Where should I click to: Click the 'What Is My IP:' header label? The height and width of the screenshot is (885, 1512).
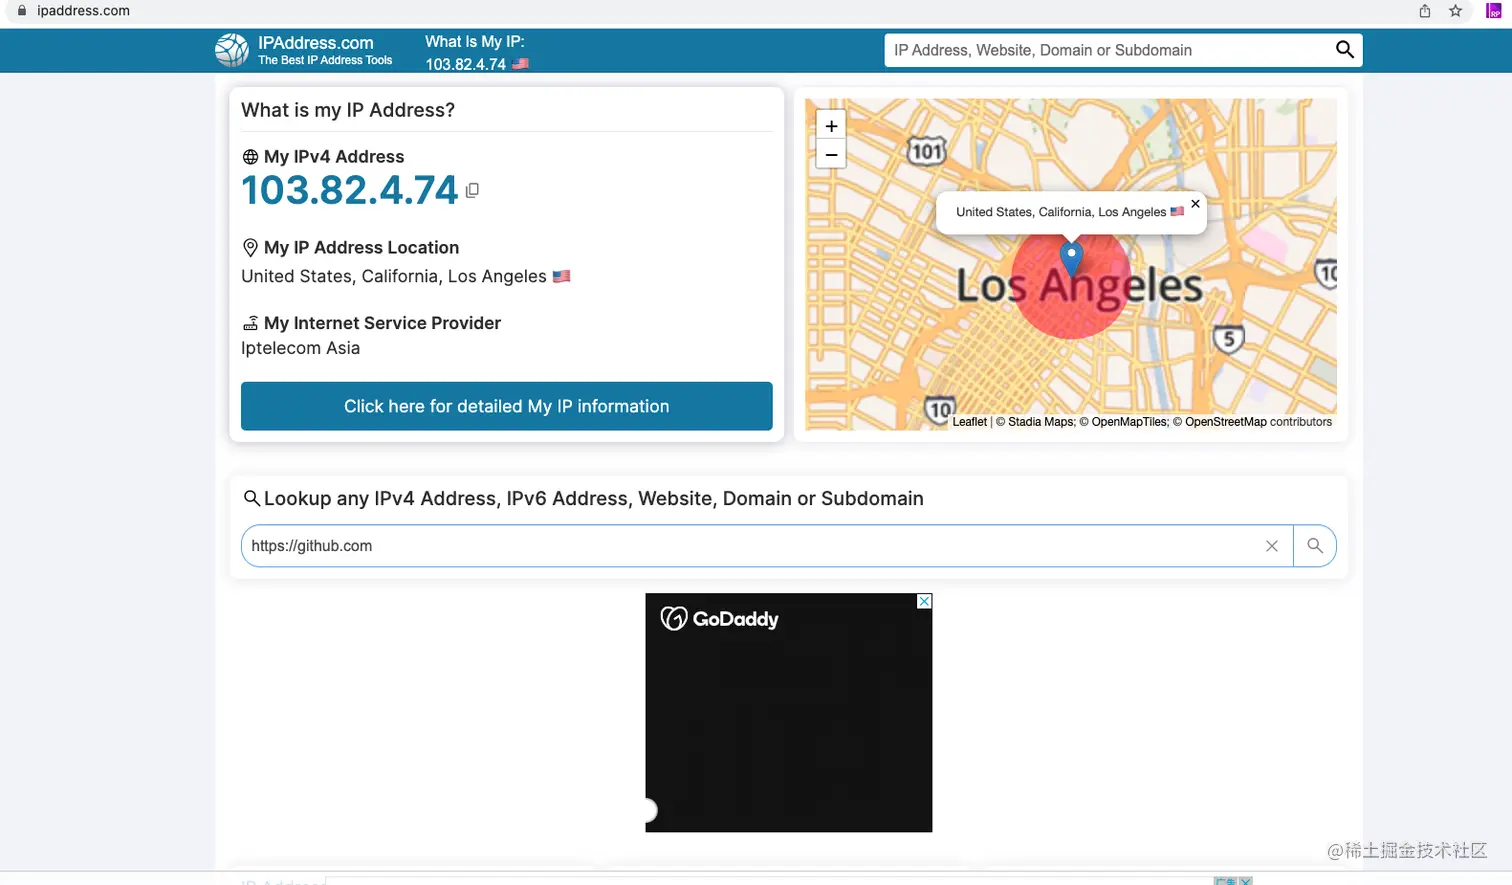tap(475, 42)
